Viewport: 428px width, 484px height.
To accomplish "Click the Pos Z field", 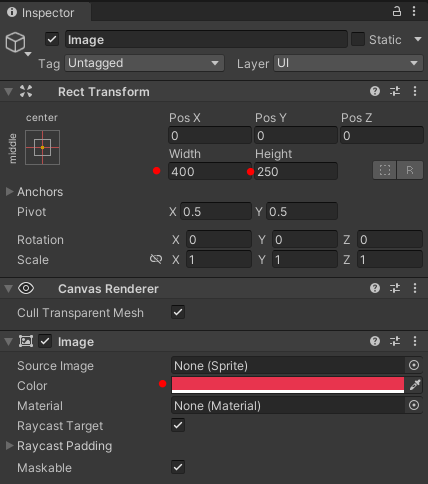I will pyautogui.click(x=382, y=135).
